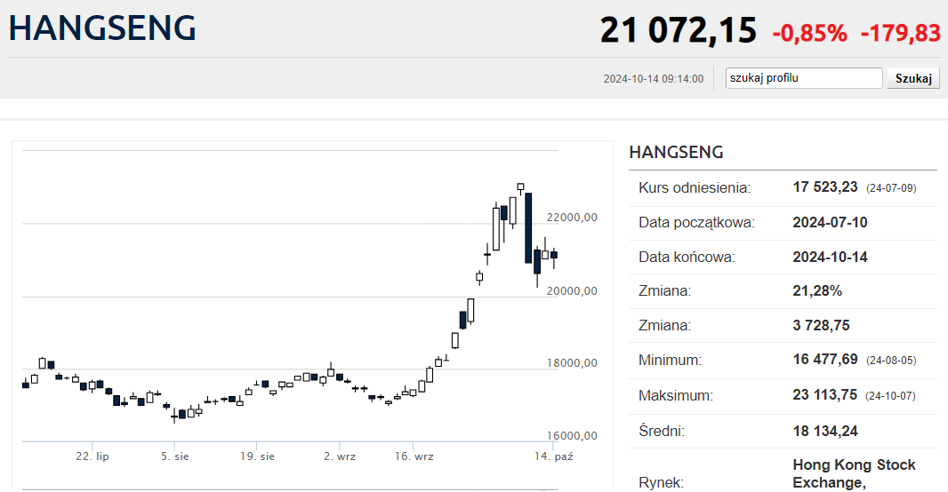This screenshot has width=948, height=492.
Task: Click the percent change -0,85%
Action: [810, 33]
